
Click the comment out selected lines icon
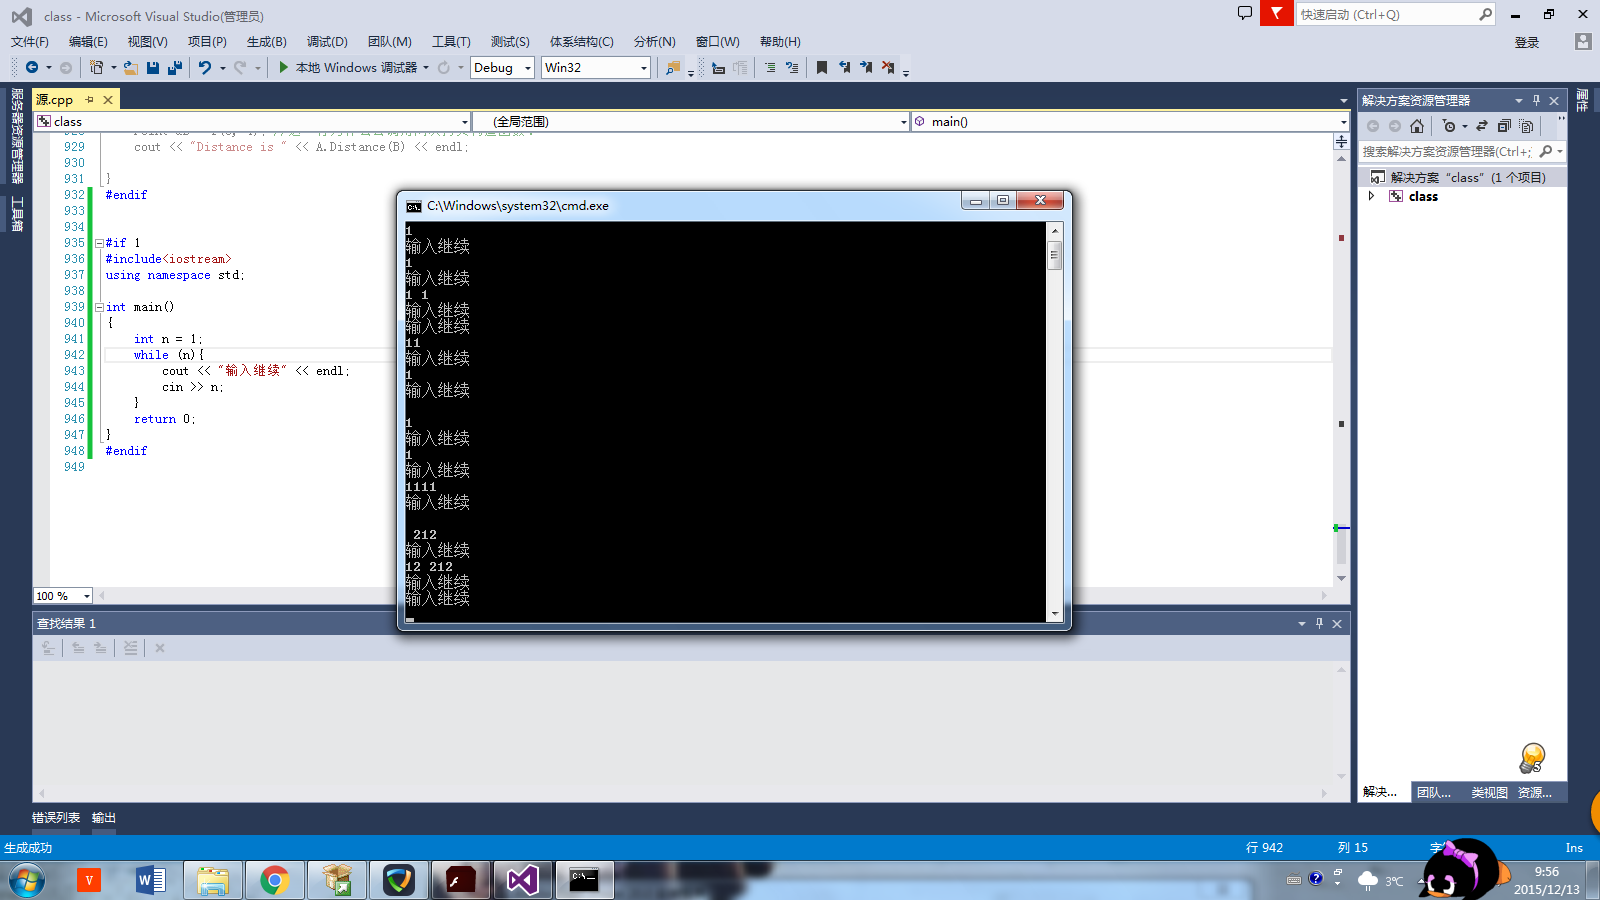769,67
